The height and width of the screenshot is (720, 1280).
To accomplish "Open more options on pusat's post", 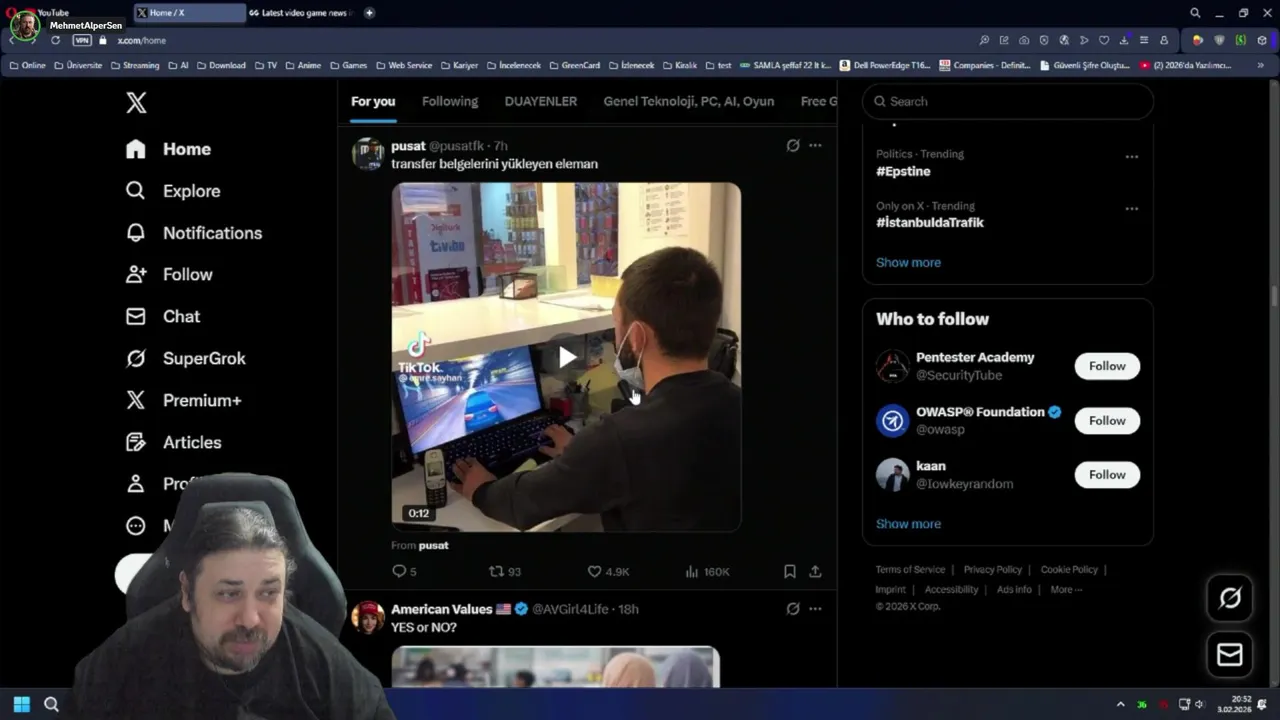I will (815, 146).
